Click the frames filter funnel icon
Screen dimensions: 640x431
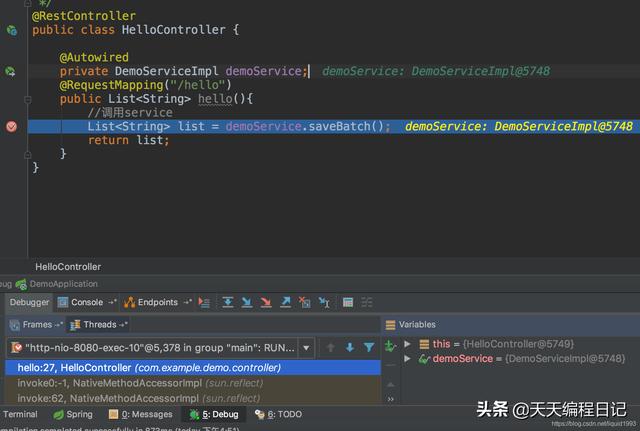pos(369,348)
